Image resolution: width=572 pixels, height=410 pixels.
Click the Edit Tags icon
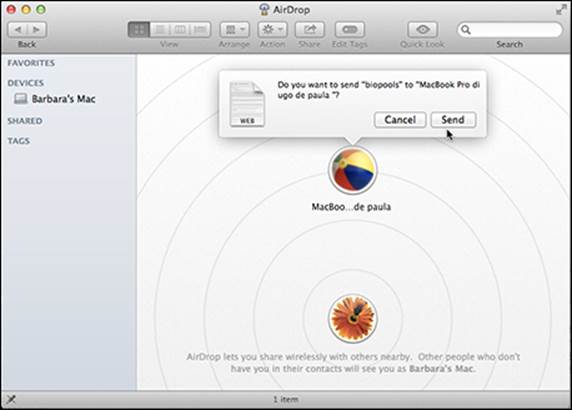pyautogui.click(x=350, y=30)
